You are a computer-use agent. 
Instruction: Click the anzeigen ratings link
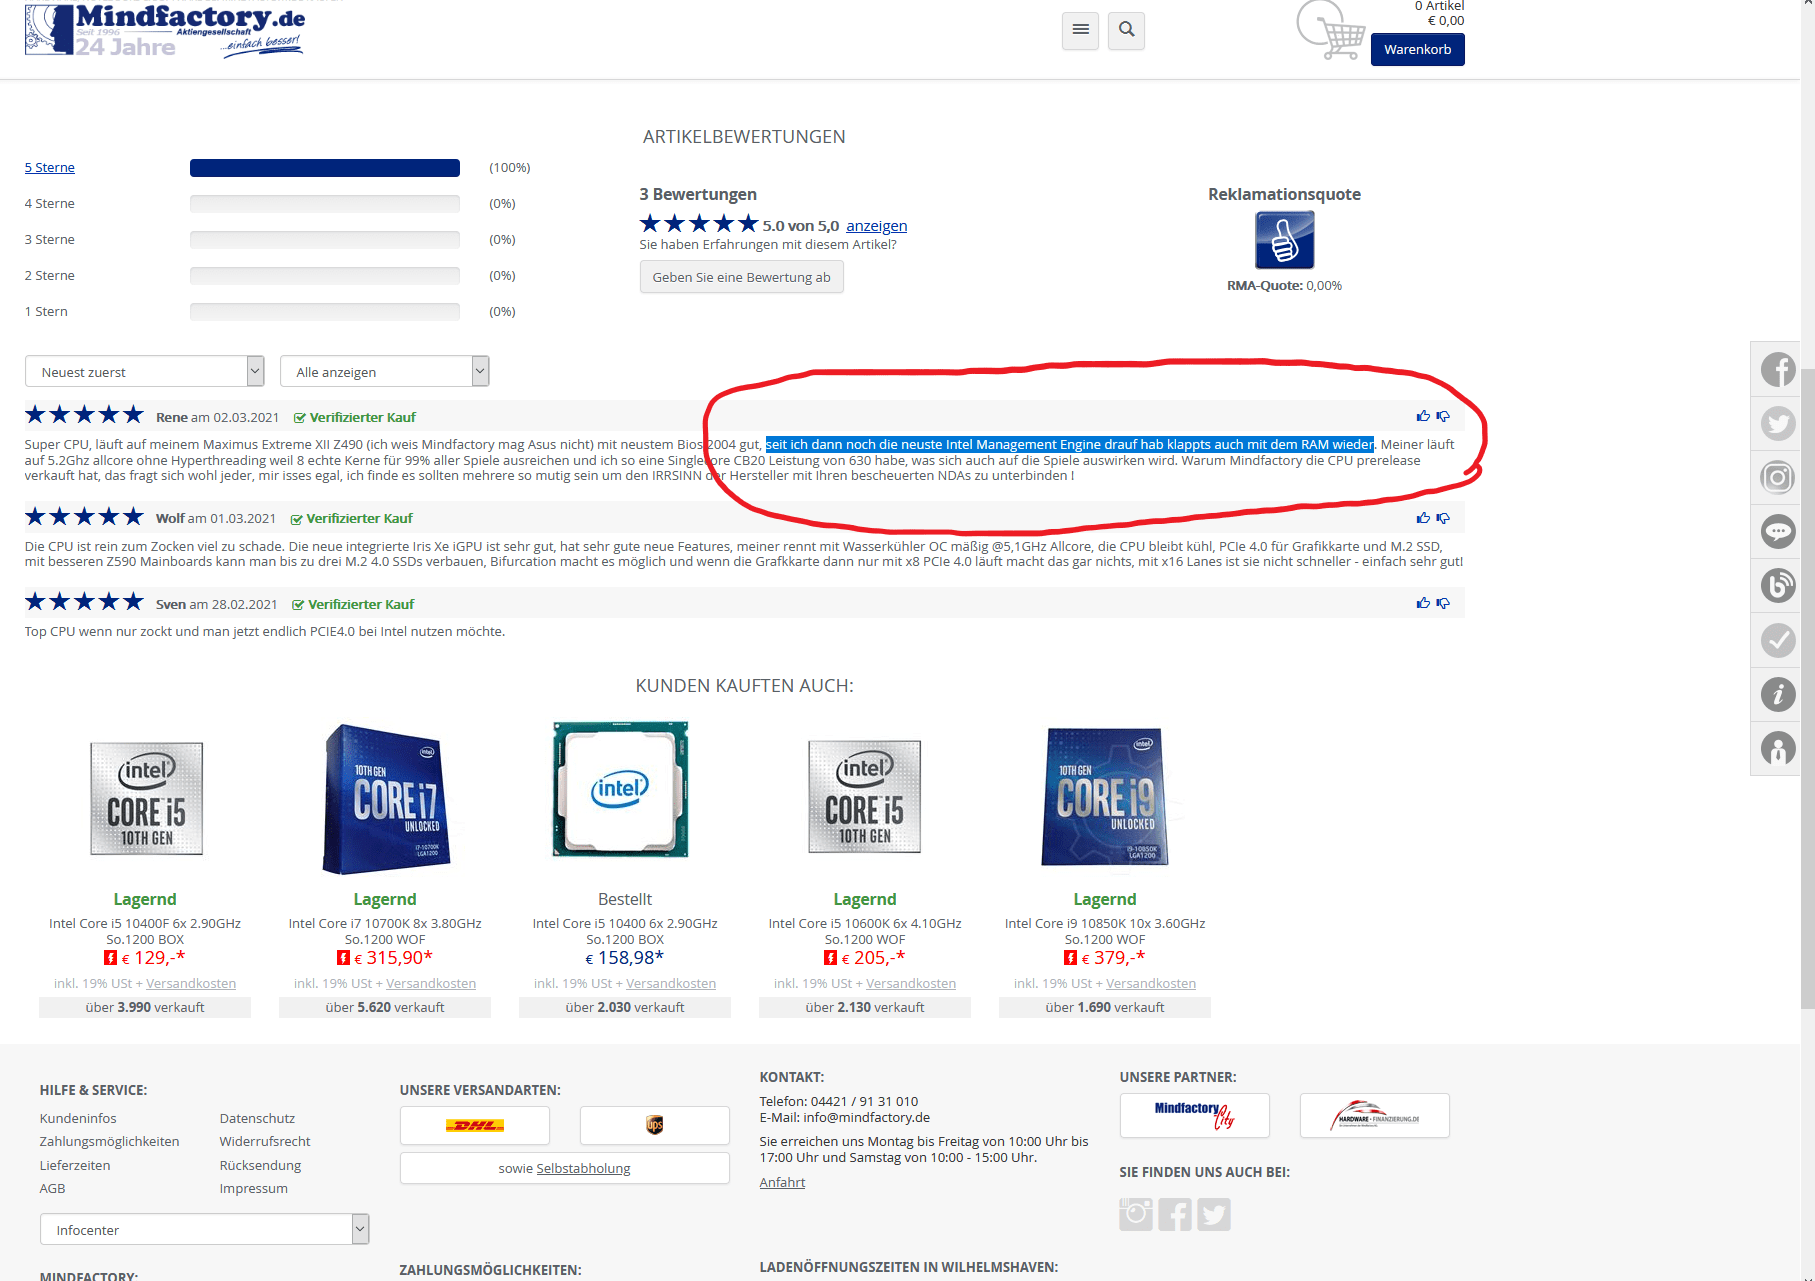[x=877, y=226]
